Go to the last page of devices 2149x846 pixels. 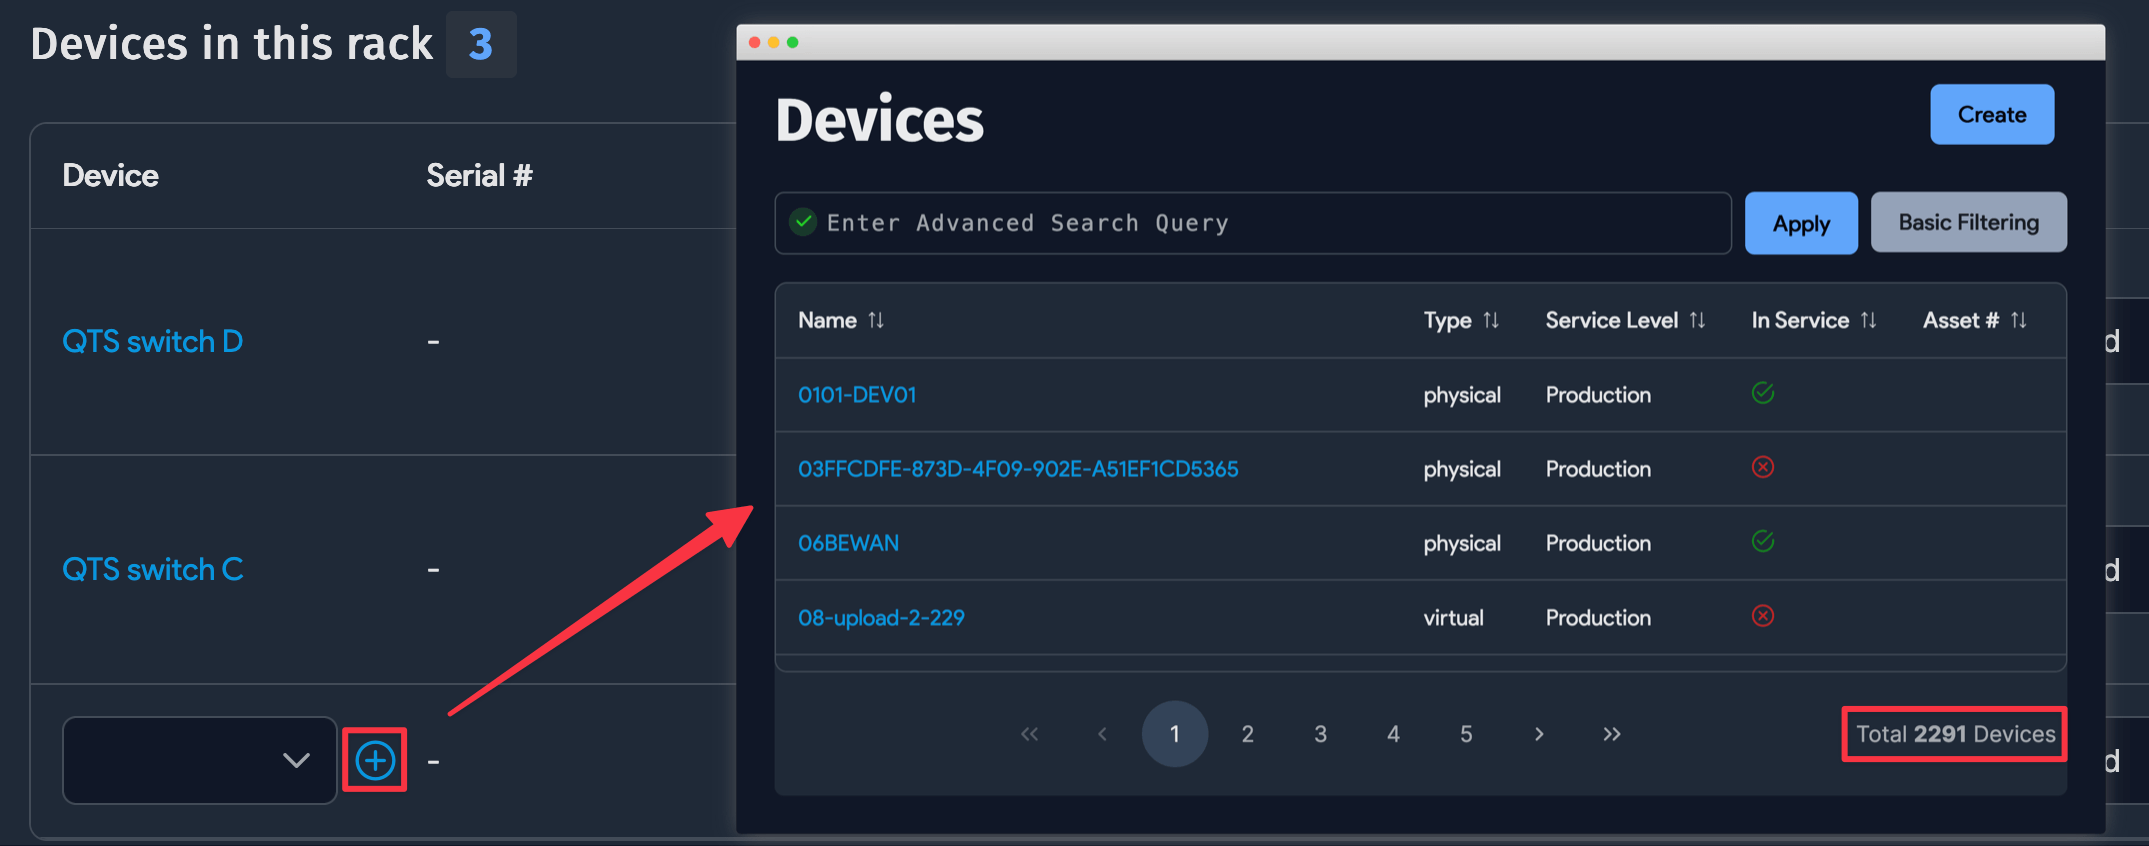[1611, 734]
